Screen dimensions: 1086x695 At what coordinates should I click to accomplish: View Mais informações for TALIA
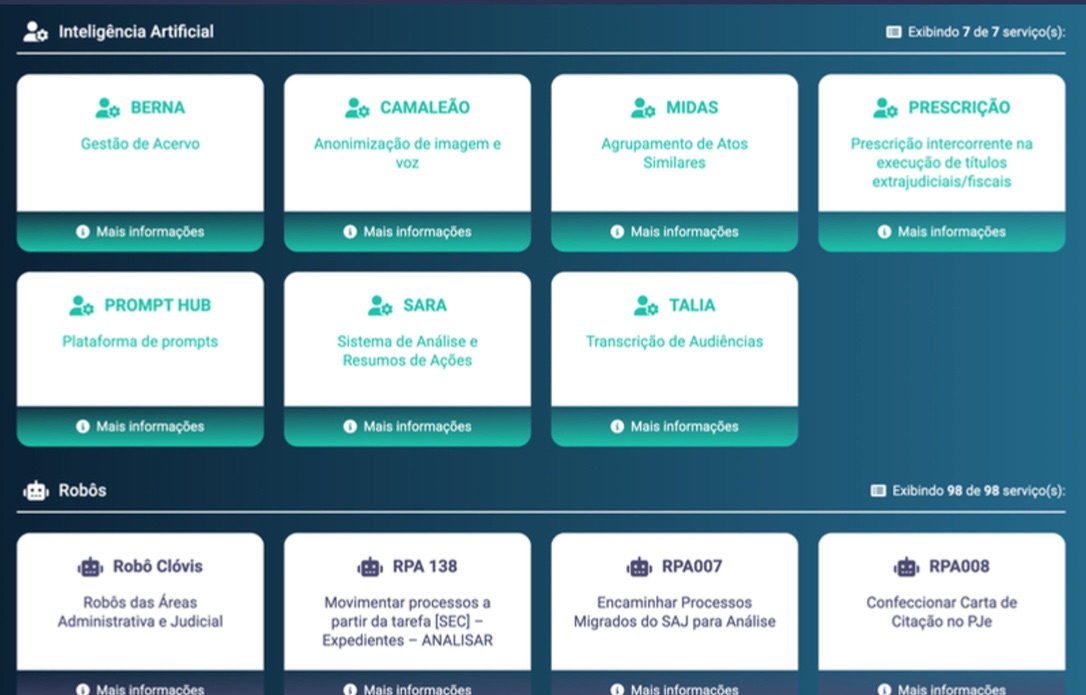675,426
